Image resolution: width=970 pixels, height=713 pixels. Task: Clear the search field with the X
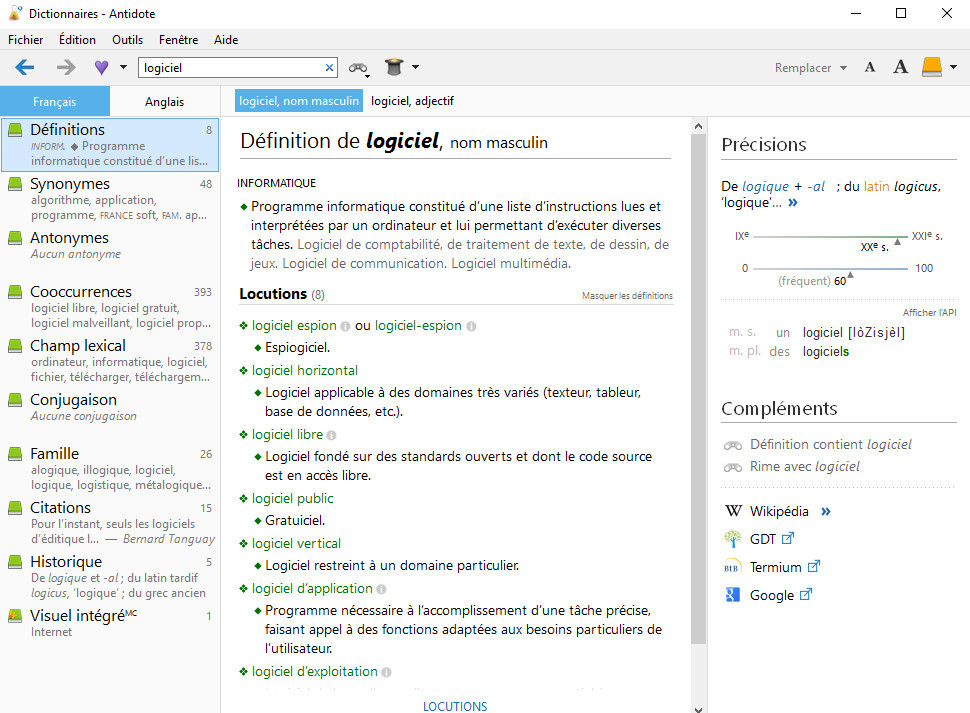click(329, 67)
